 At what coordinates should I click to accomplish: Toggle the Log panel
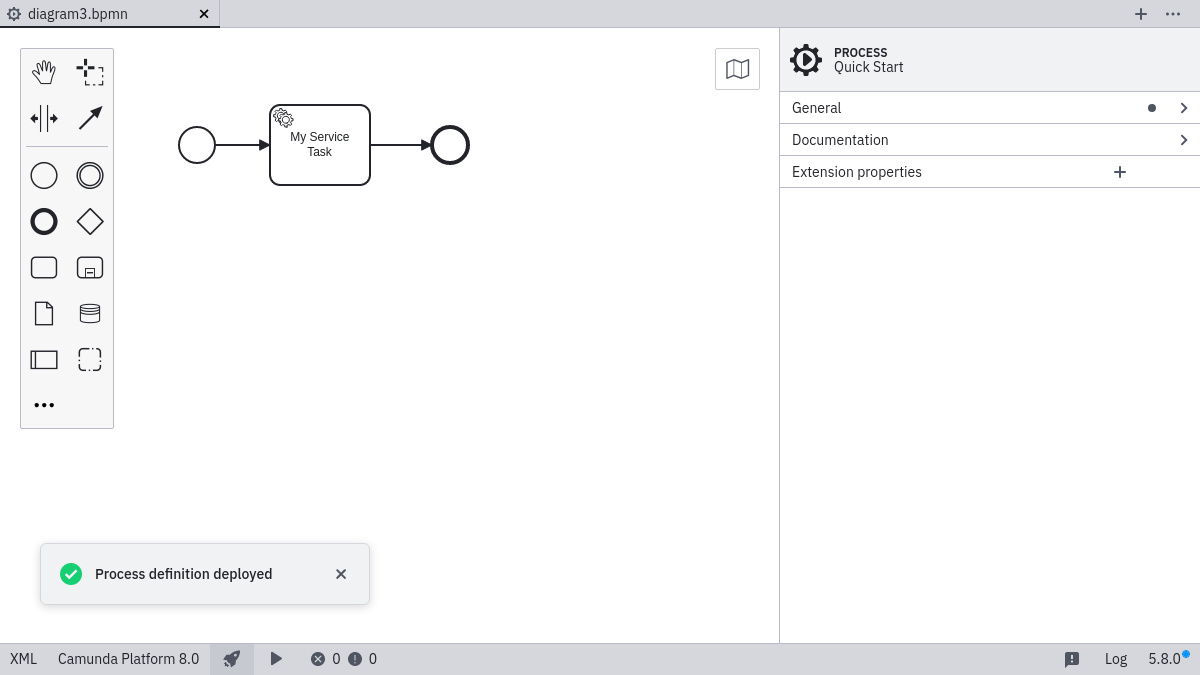point(1115,659)
